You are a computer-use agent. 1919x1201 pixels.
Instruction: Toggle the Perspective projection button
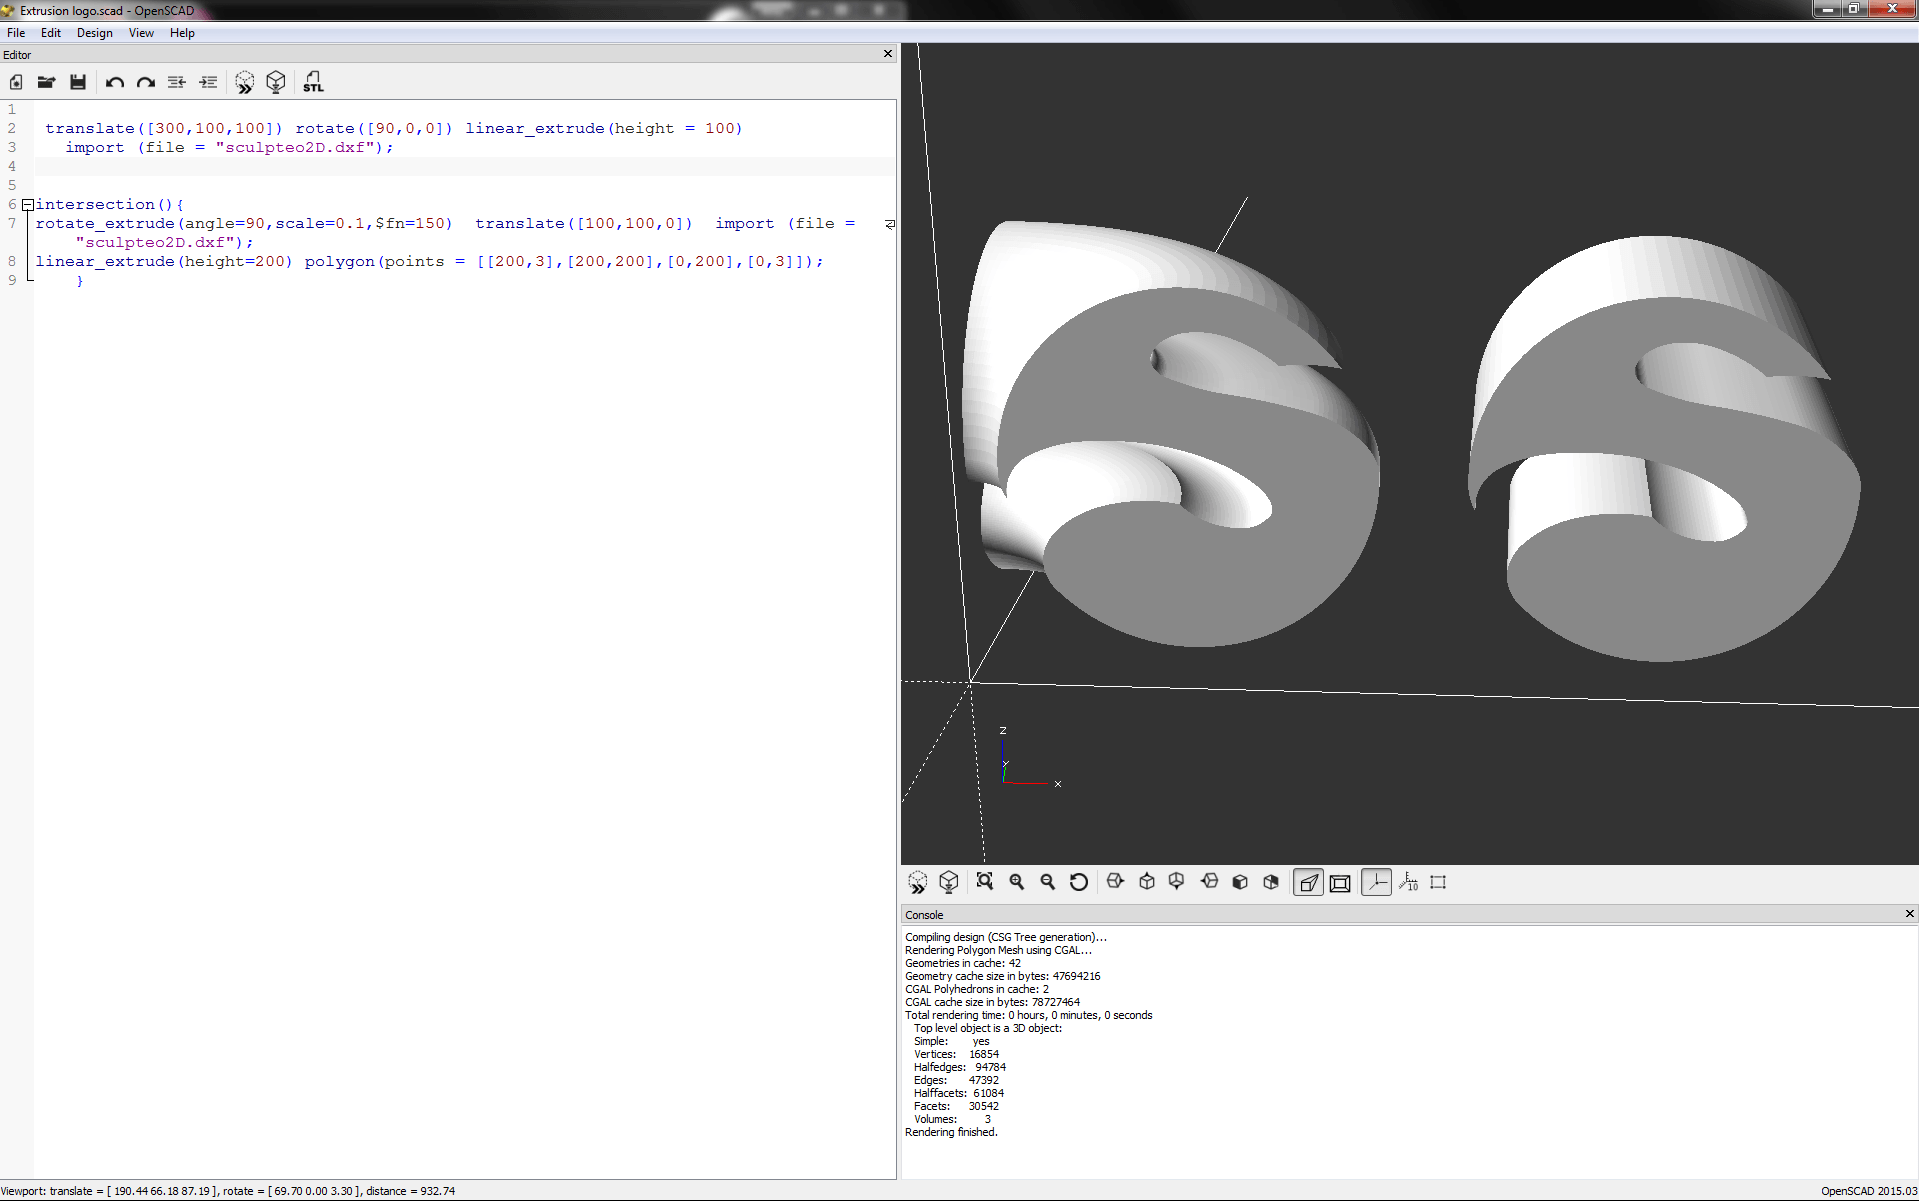tap(1308, 882)
